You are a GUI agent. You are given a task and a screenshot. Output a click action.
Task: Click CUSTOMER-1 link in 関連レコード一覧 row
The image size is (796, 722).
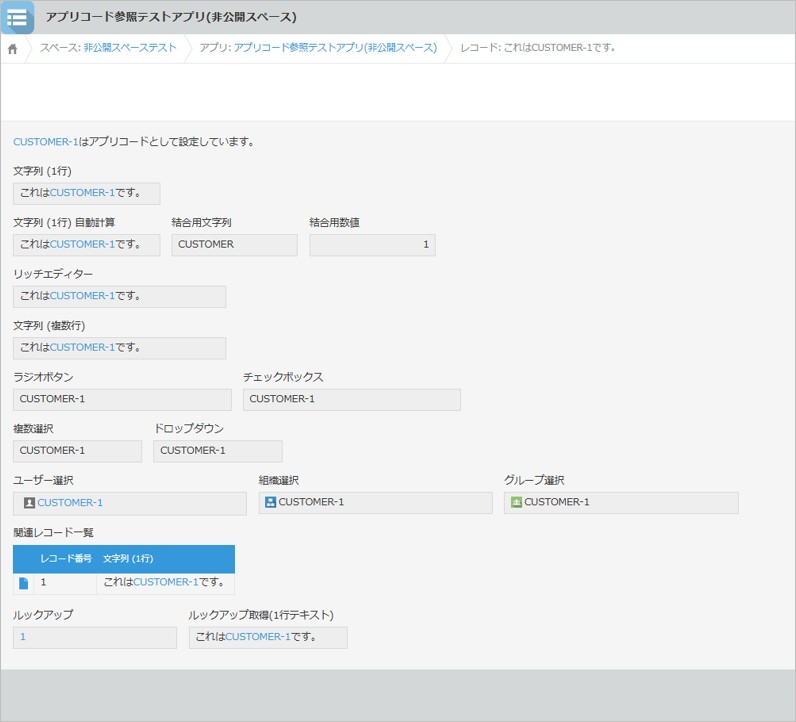coord(165,582)
